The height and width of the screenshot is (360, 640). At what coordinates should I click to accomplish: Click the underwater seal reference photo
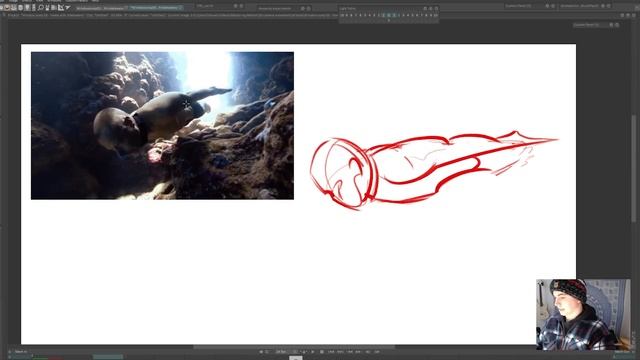tap(162, 125)
